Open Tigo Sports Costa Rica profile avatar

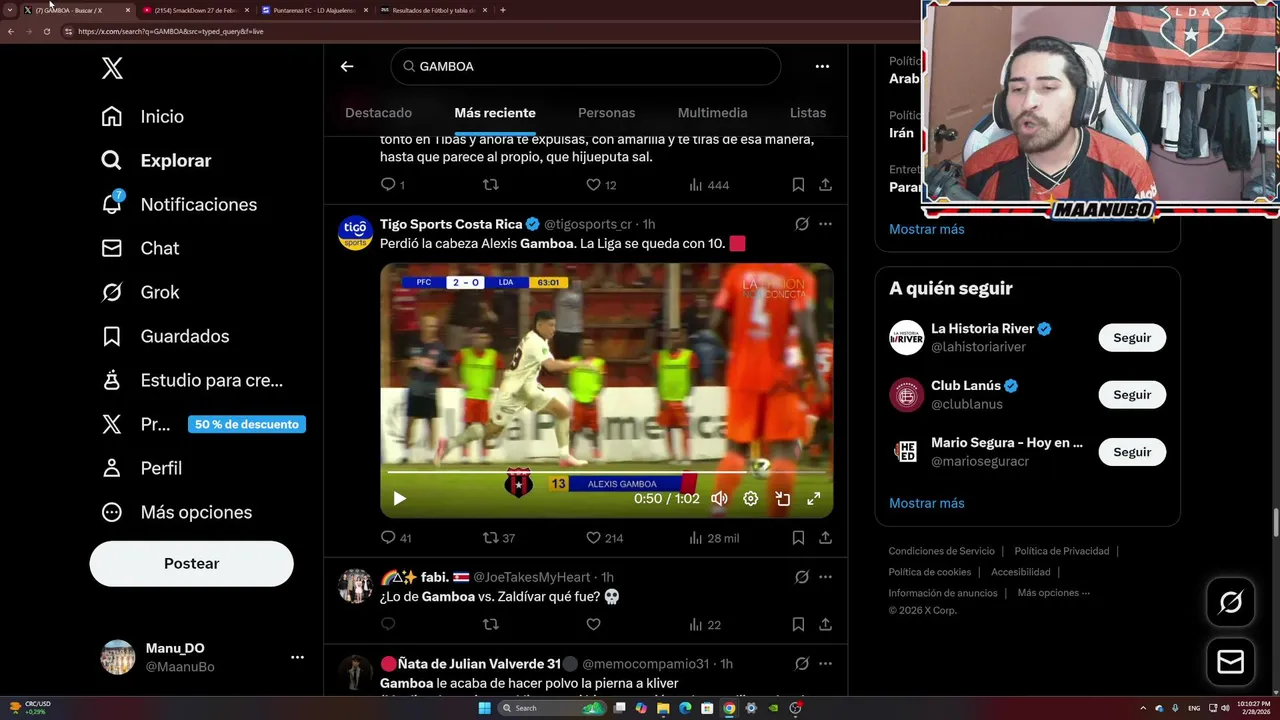pyautogui.click(x=355, y=233)
